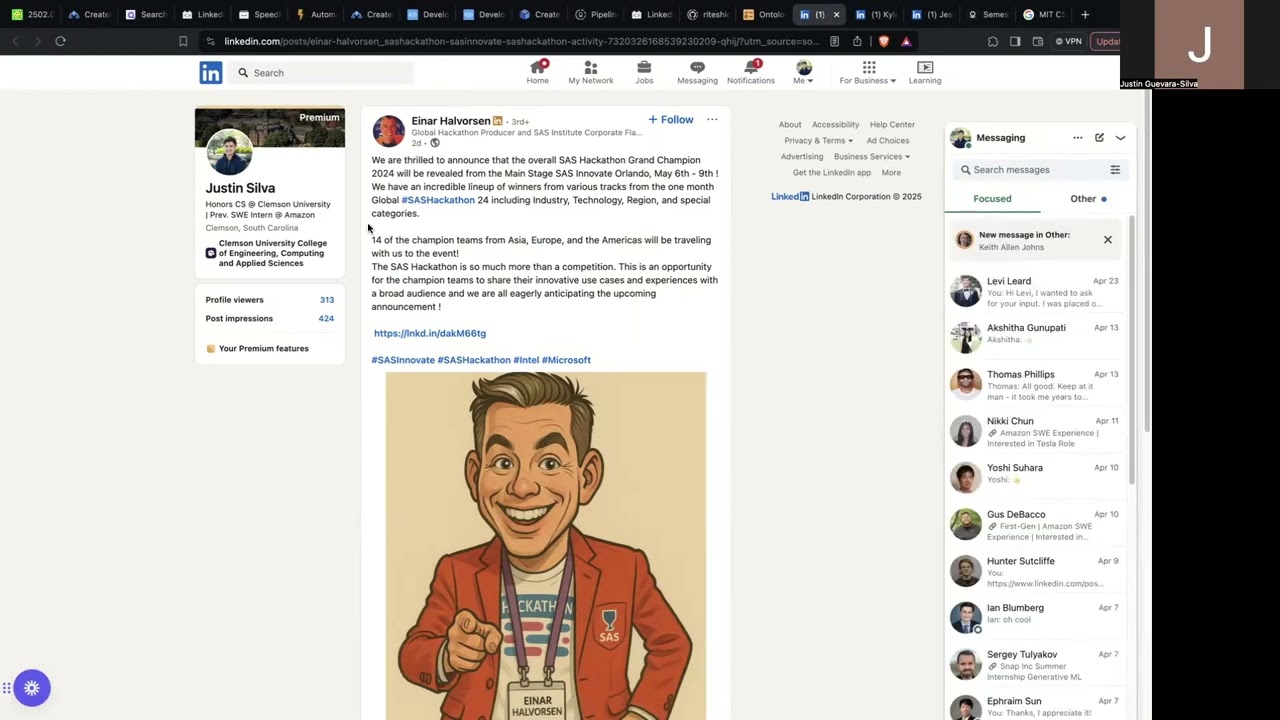Open the LinkedIn Home icon

pyautogui.click(x=538, y=72)
